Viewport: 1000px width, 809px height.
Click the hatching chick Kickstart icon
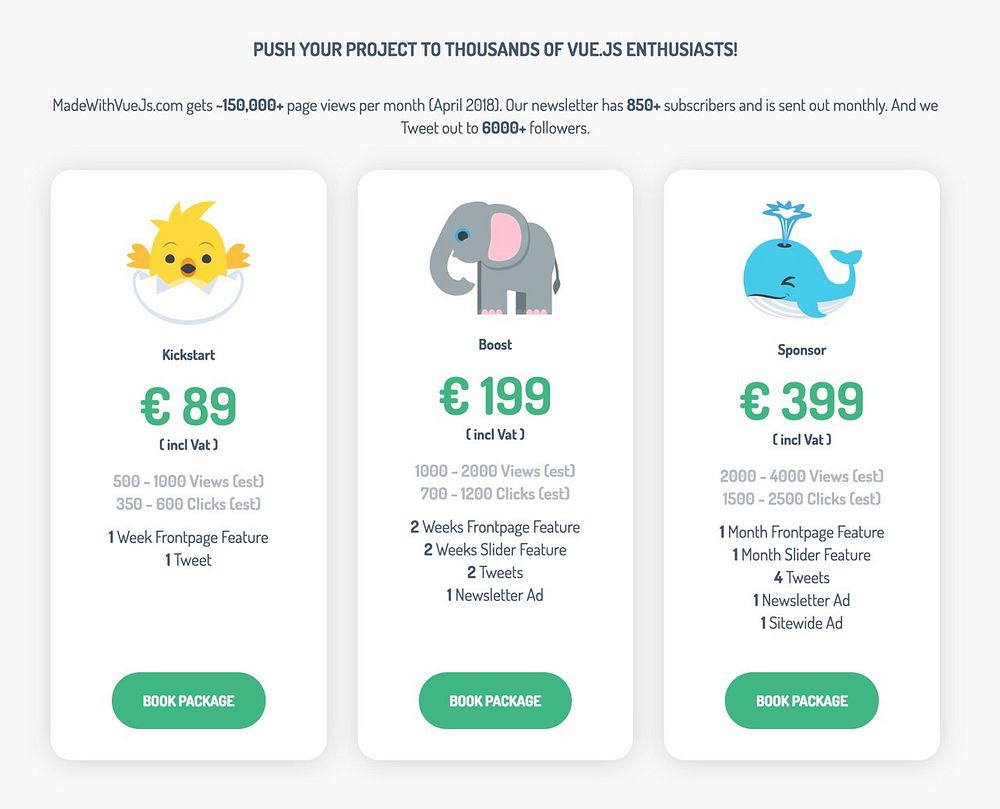pyautogui.click(x=188, y=261)
